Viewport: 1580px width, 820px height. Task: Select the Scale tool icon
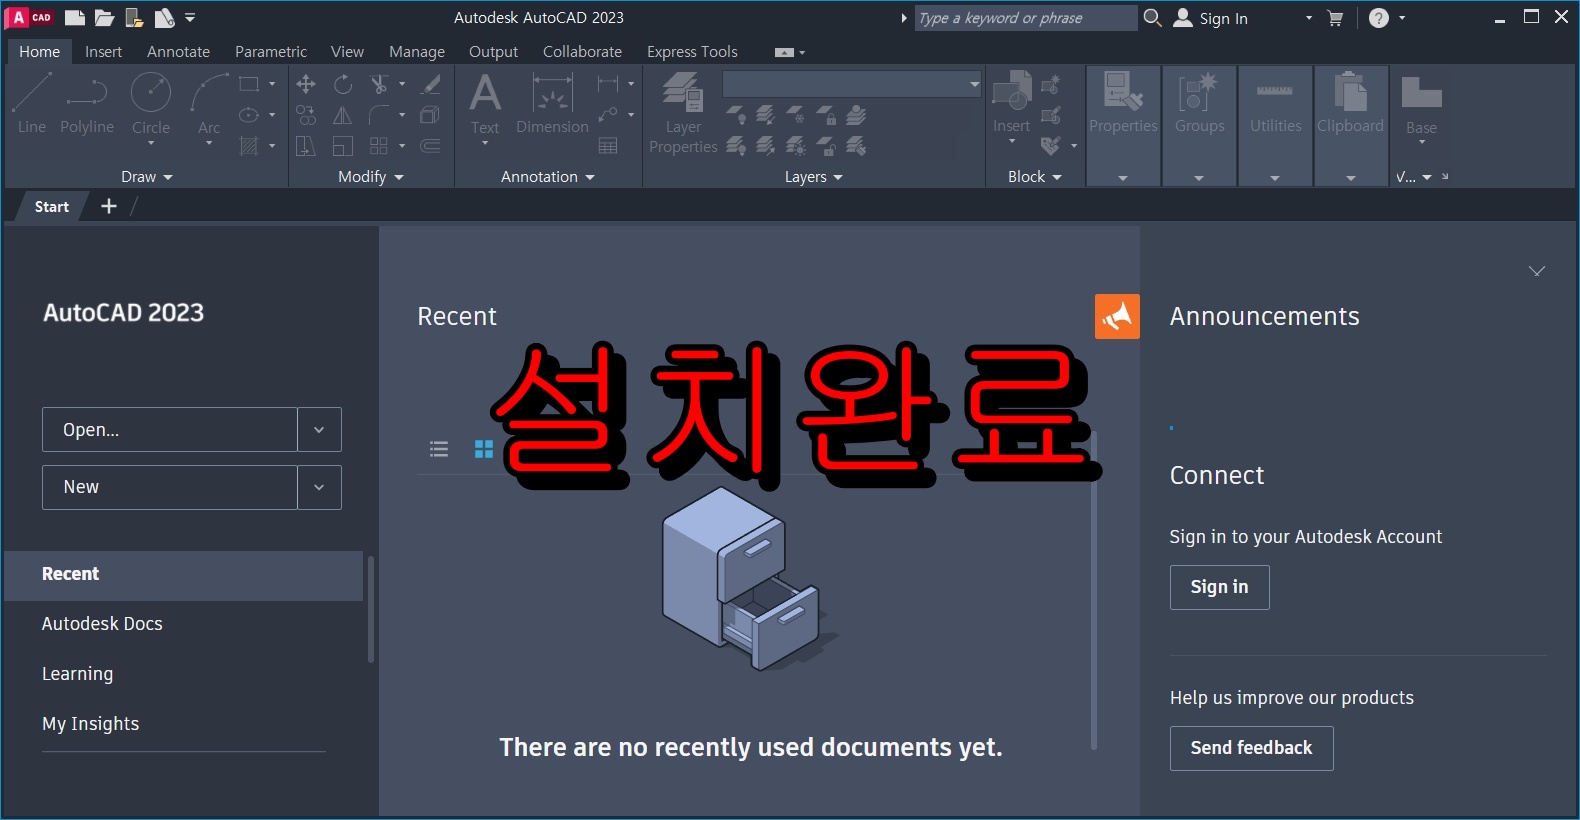click(x=343, y=146)
